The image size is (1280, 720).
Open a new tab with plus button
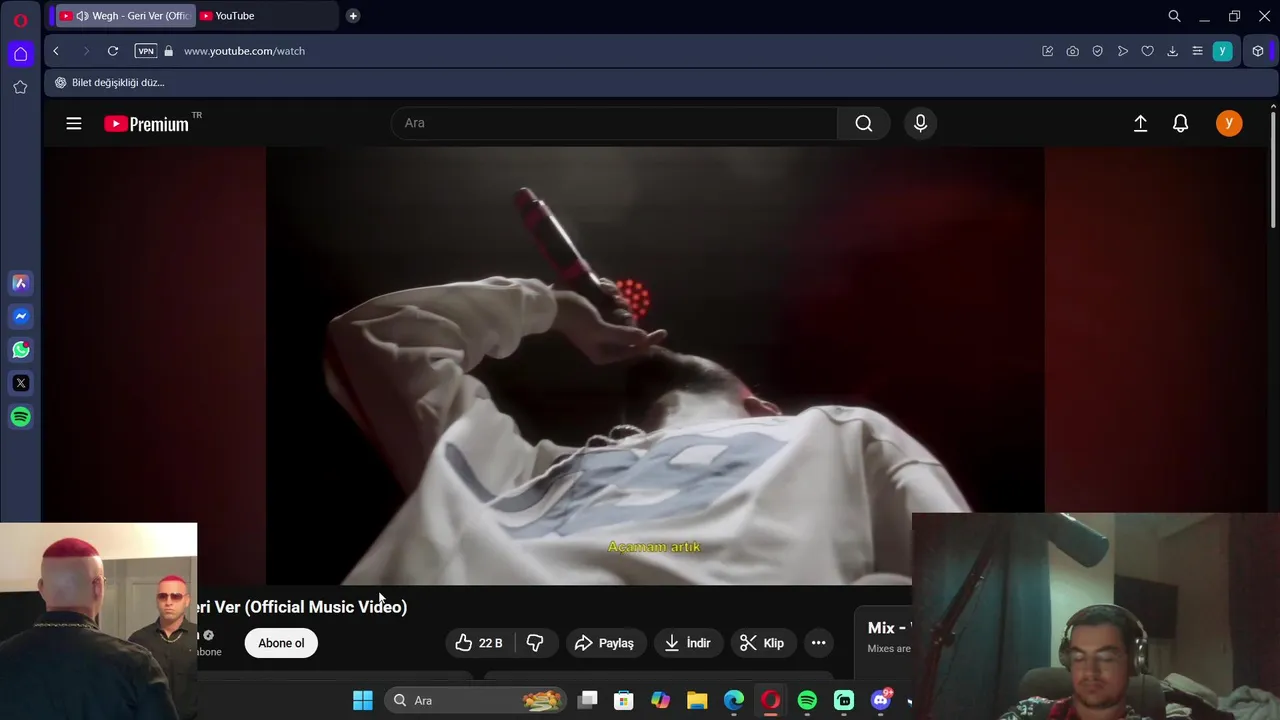(353, 16)
